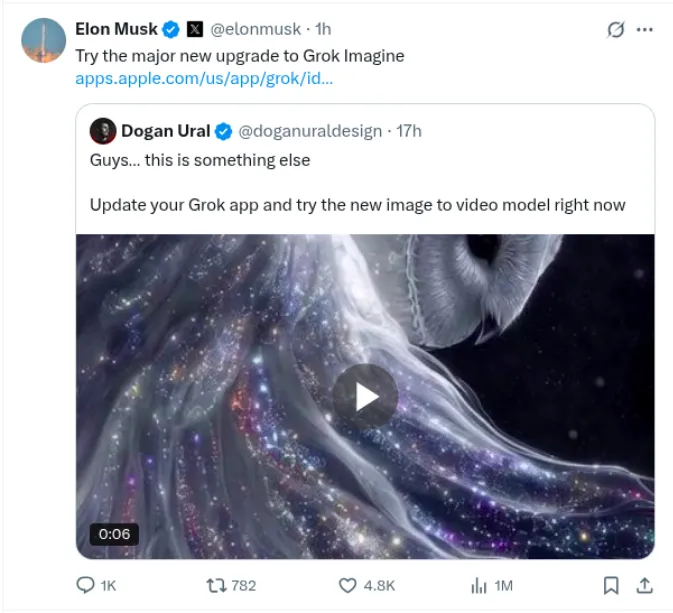Like the post
Viewport: 673px width, 613px height.
point(347,585)
